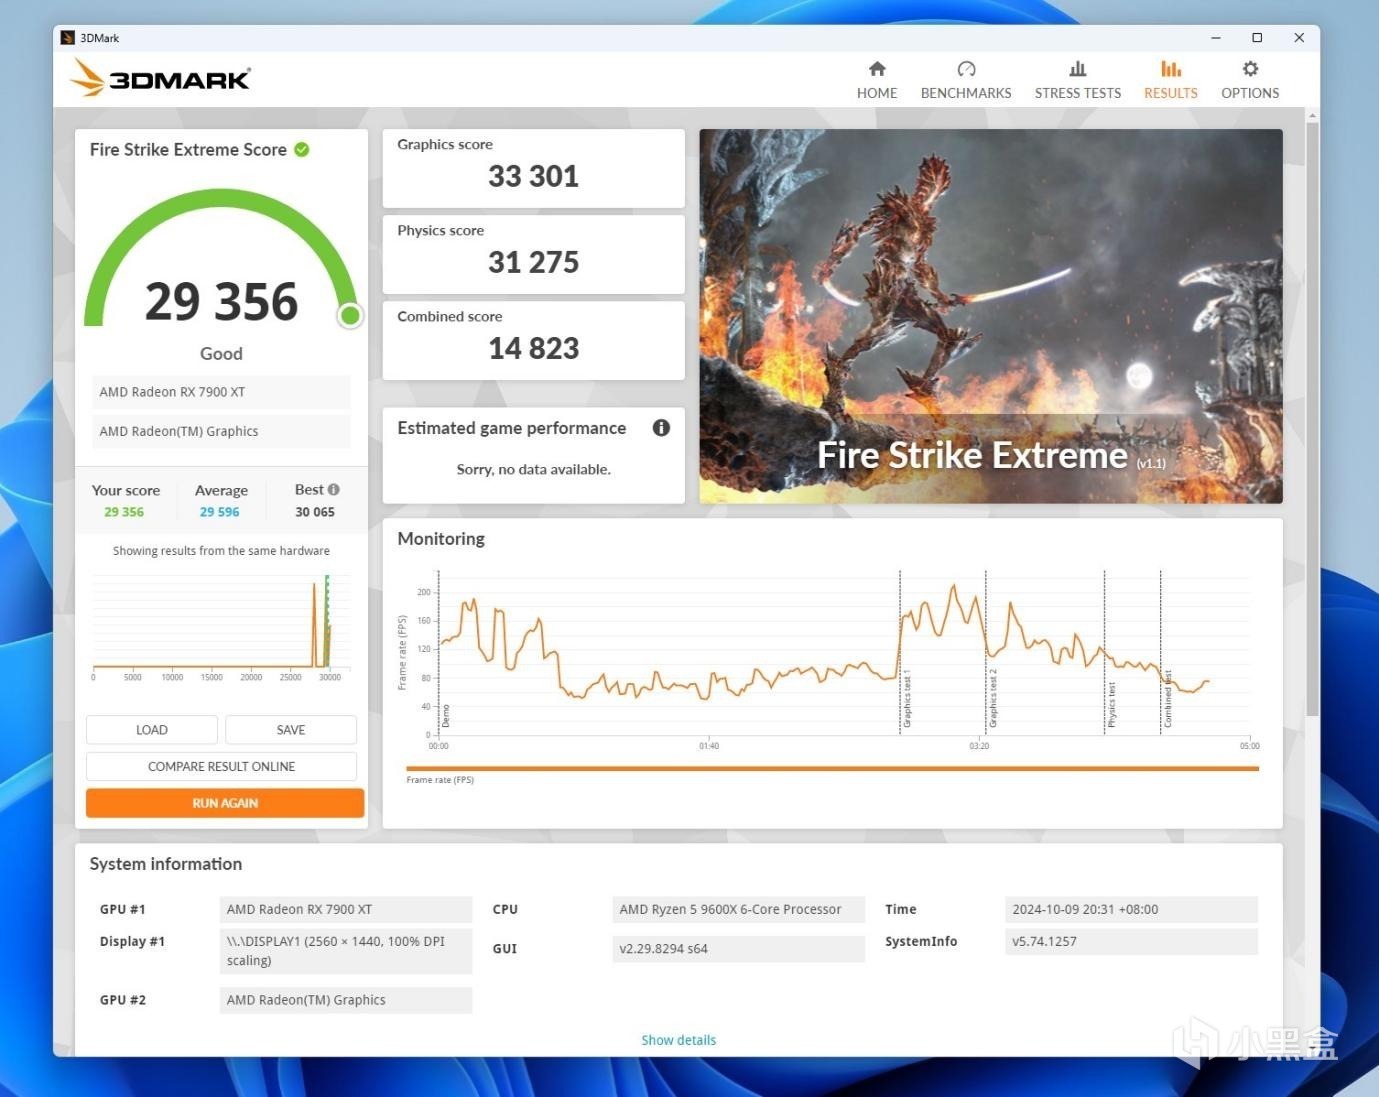Click the GPU #2 value AMD Radeon(TM) Graphics

point(346,1000)
